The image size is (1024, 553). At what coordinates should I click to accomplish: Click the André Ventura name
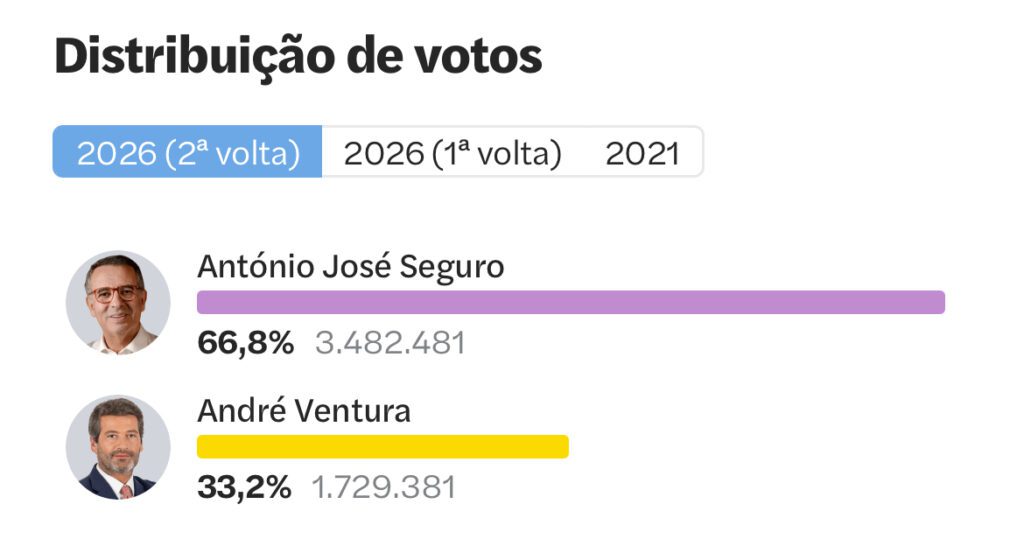pyautogui.click(x=304, y=411)
